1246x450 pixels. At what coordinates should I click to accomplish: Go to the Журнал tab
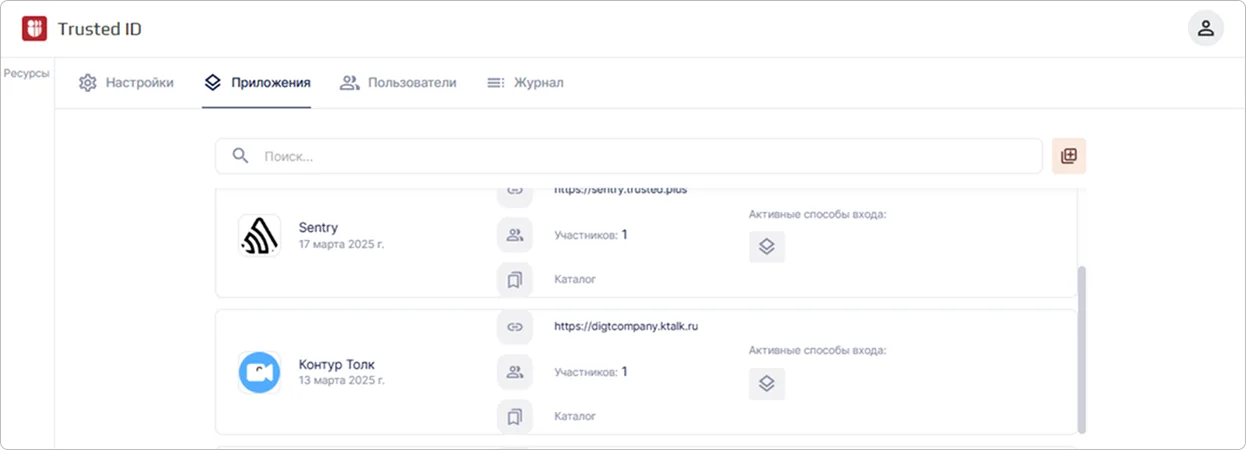525,83
